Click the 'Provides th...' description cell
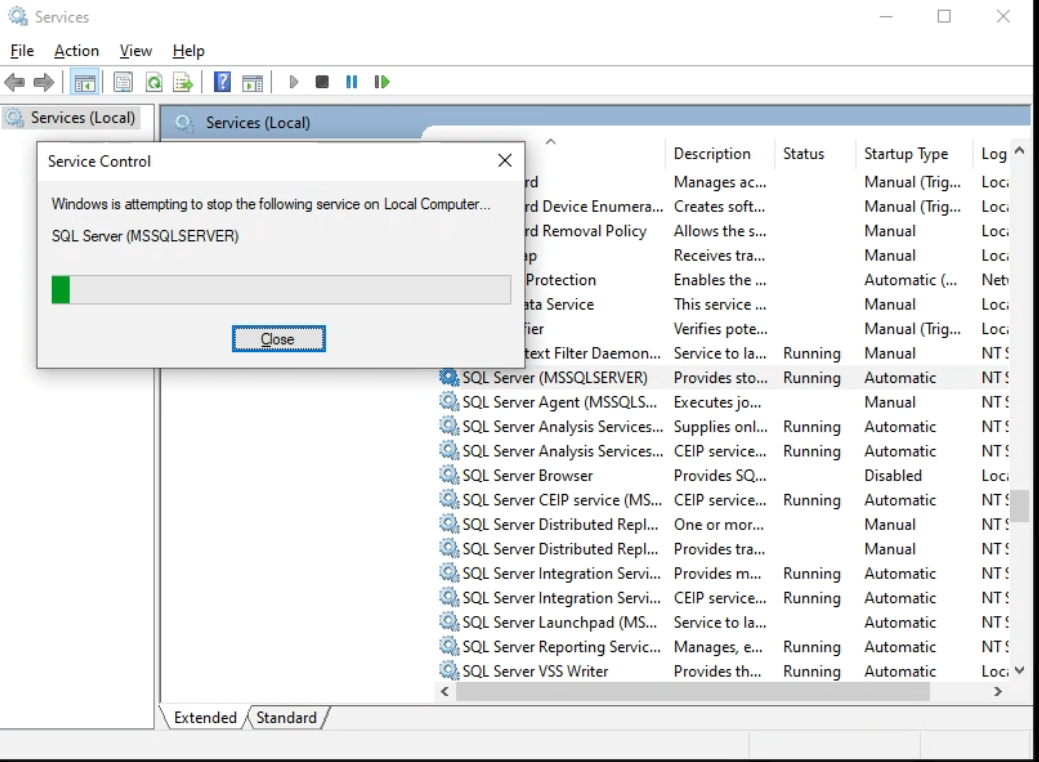The image size is (1039, 762). [718, 671]
